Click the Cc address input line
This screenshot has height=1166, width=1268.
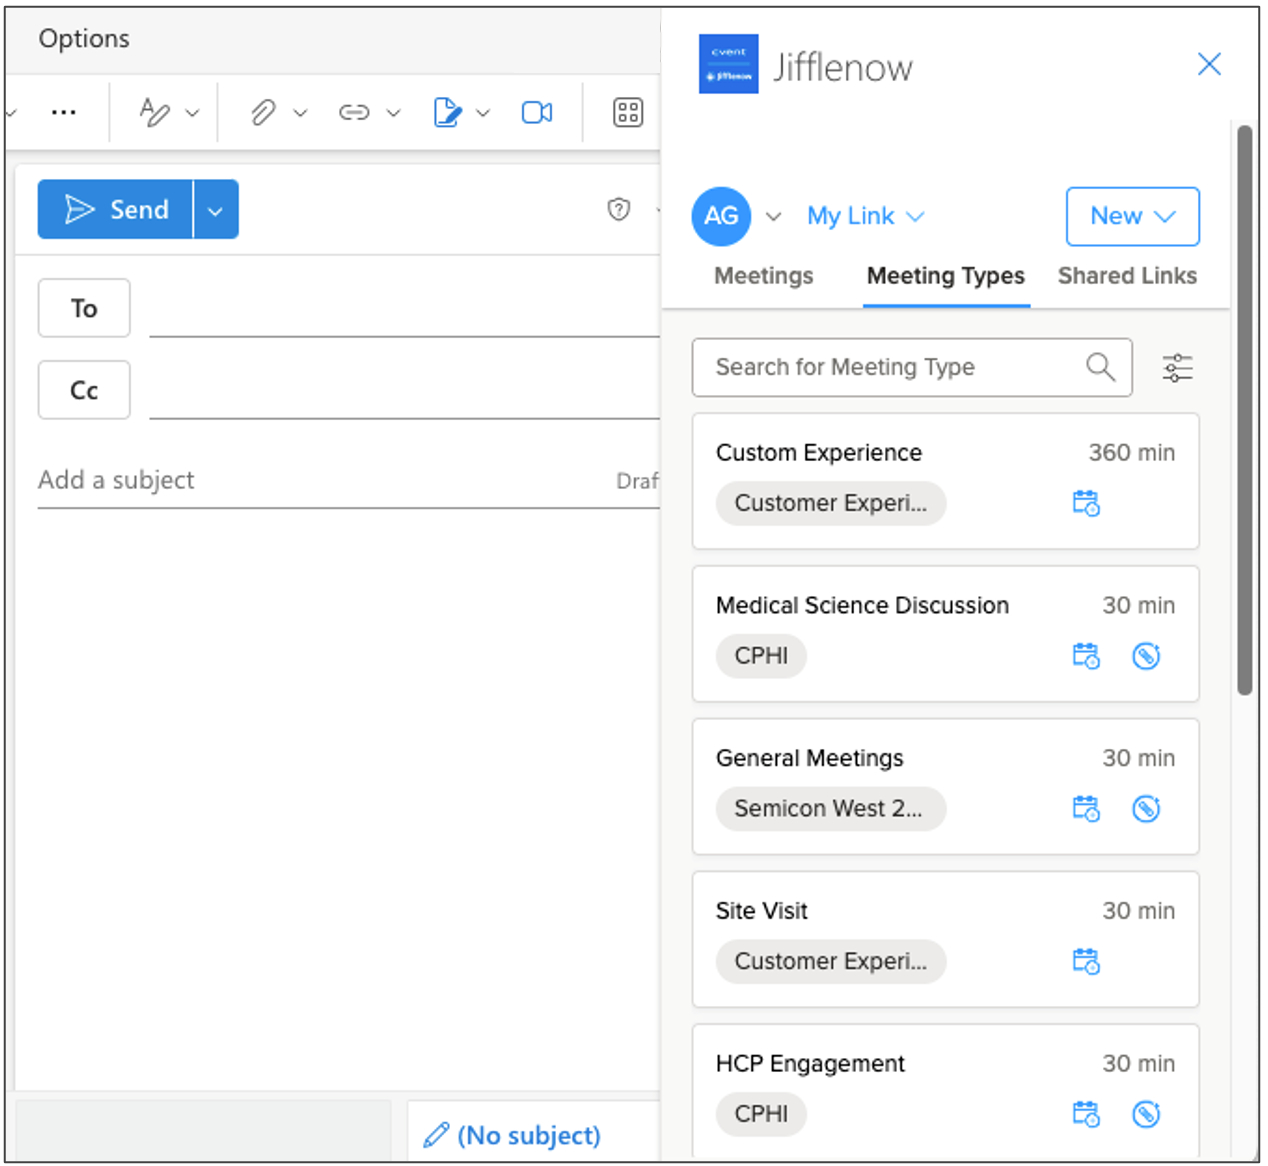coord(404,392)
